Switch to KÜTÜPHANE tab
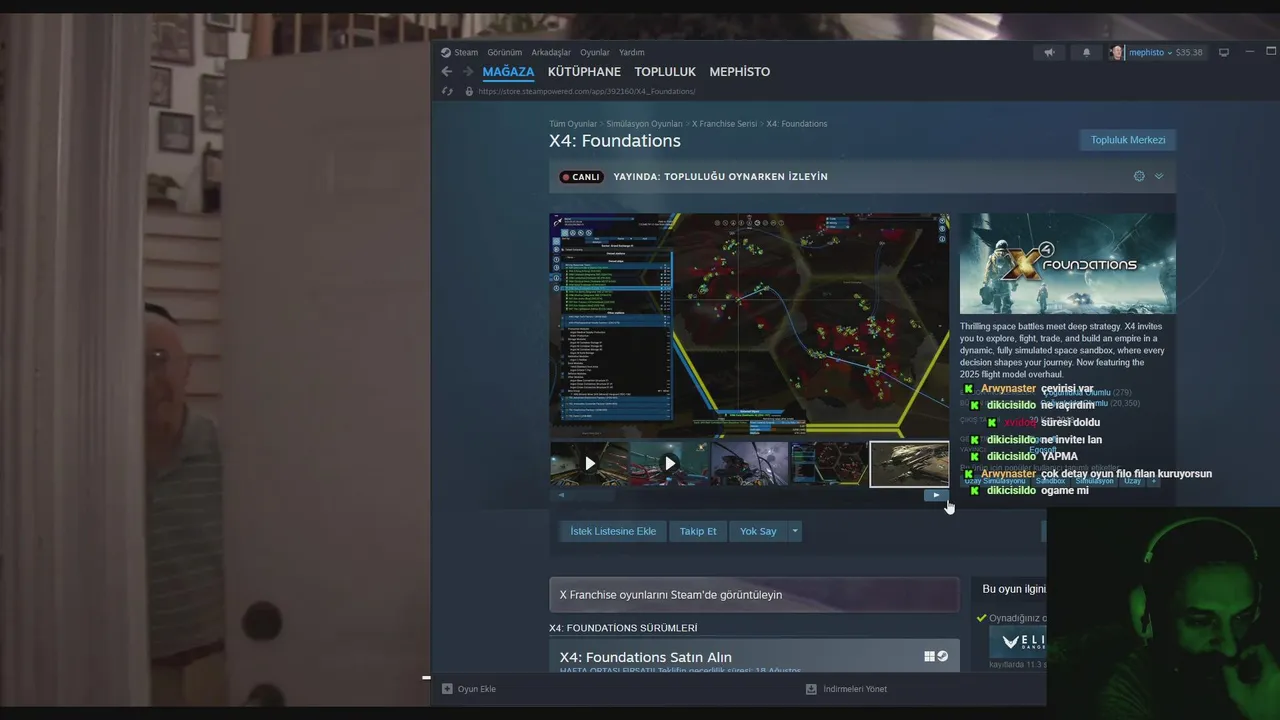This screenshot has width=1280, height=720. 584,72
